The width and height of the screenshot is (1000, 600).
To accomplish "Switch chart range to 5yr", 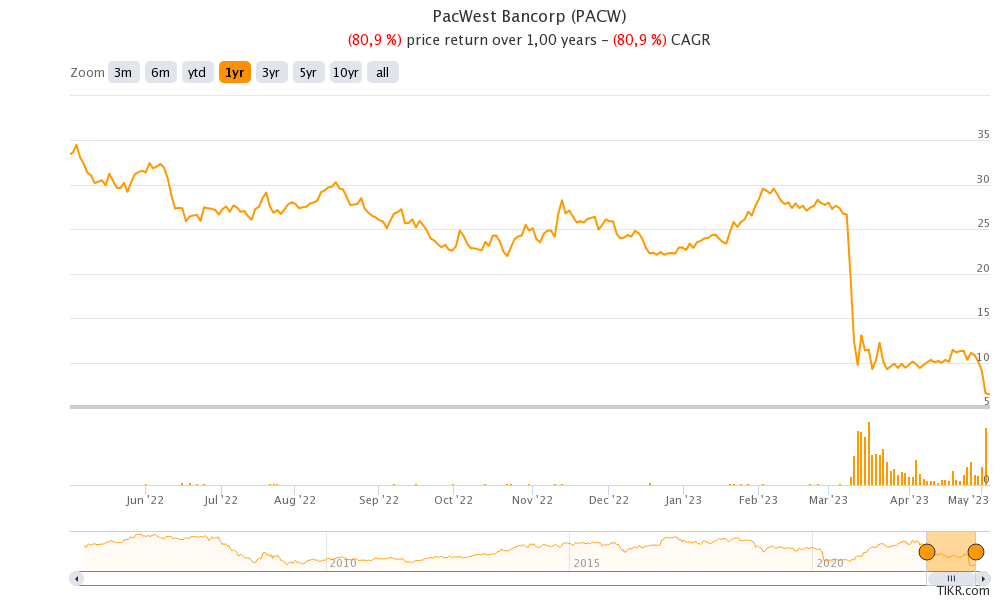I will pyautogui.click(x=308, y=73).
